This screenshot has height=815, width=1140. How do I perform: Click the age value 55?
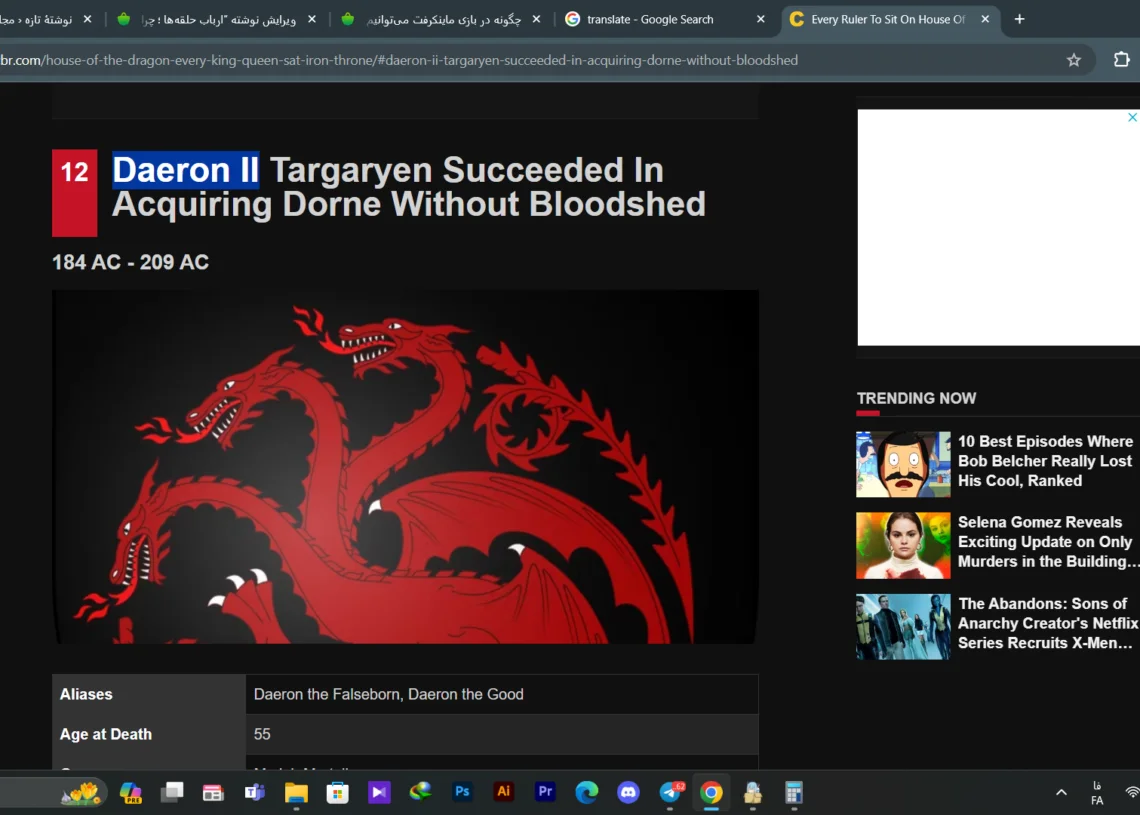click(x=262, y=734)
